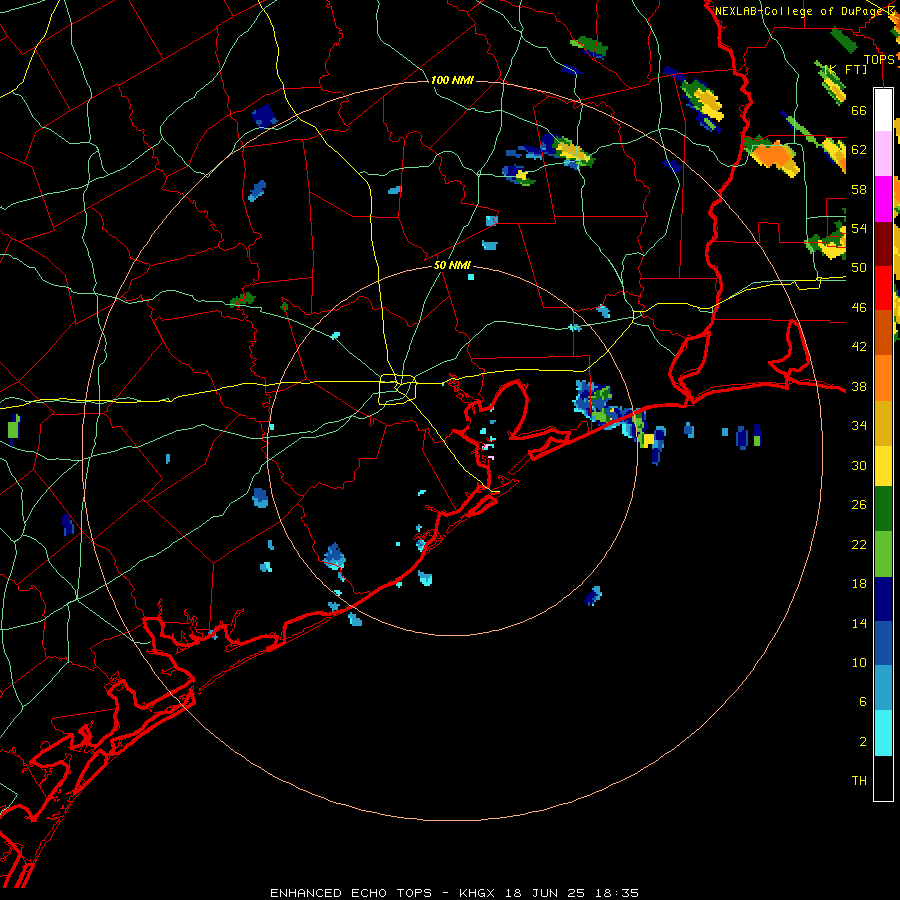
Task: Click the 42 legend value
Action: click(x=859, y=347)
